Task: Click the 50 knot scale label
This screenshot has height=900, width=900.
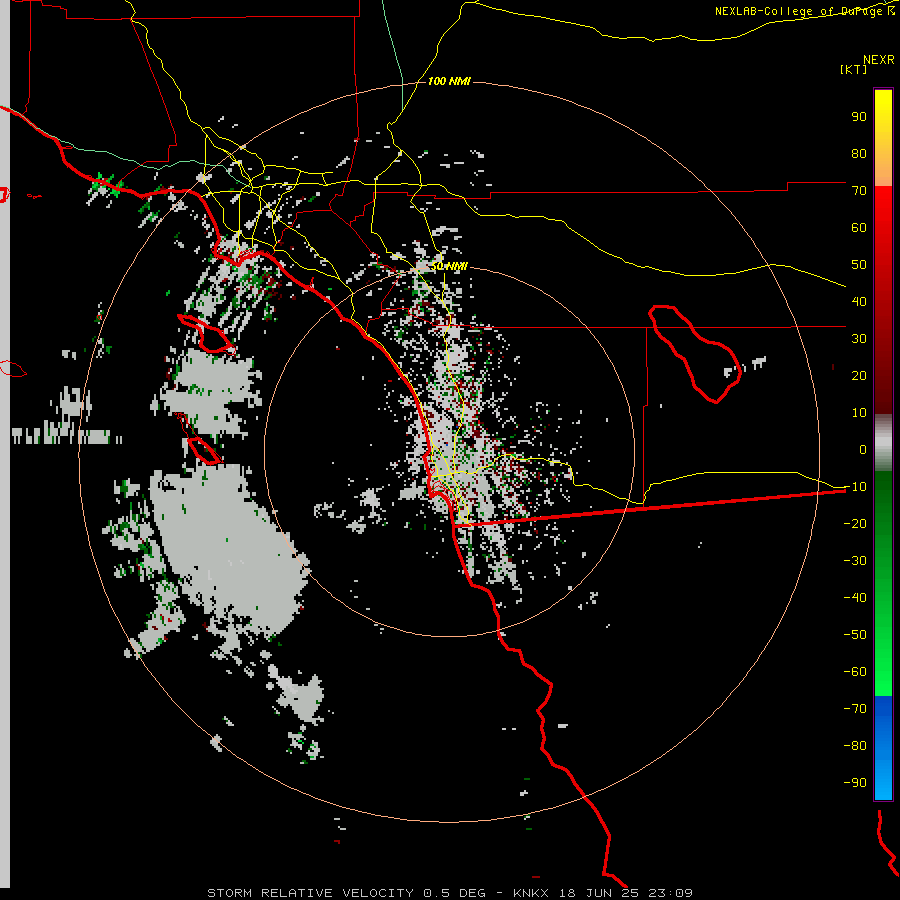Action: [859, 265]
